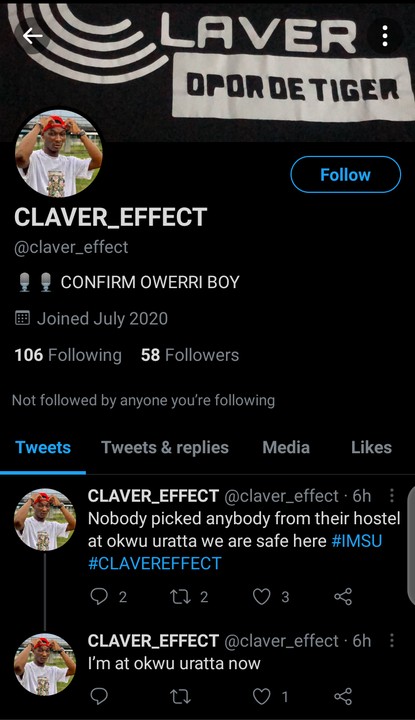Expand the first tweet's more options menu
The width and height of the screenshot is (415, 720).
tap(392, 495)
